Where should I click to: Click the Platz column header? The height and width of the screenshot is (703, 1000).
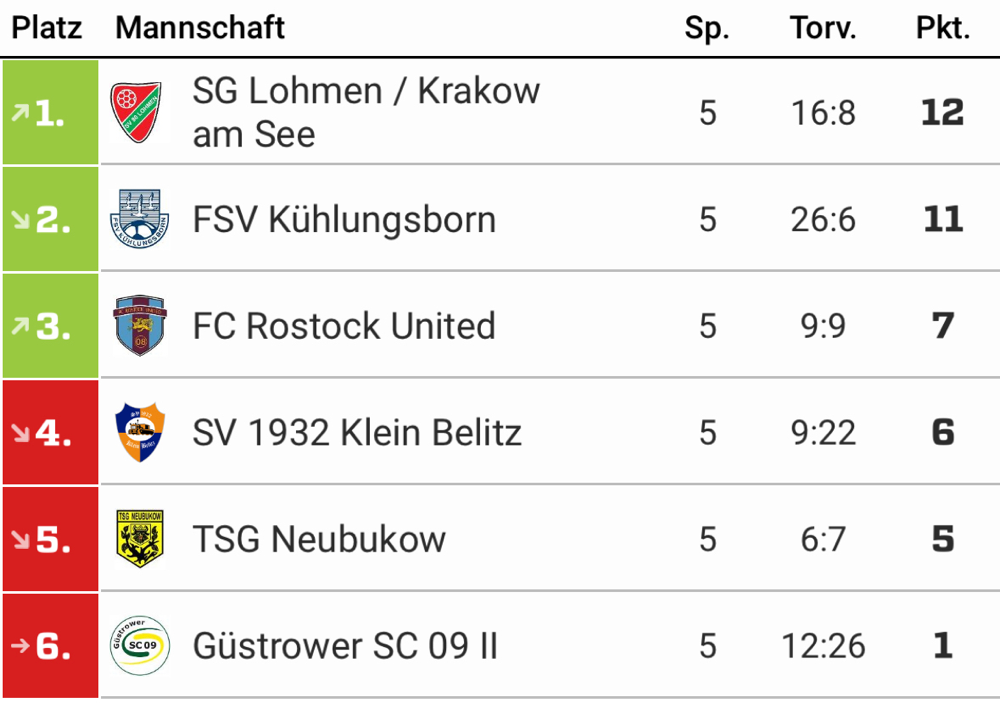click(47, 28)
